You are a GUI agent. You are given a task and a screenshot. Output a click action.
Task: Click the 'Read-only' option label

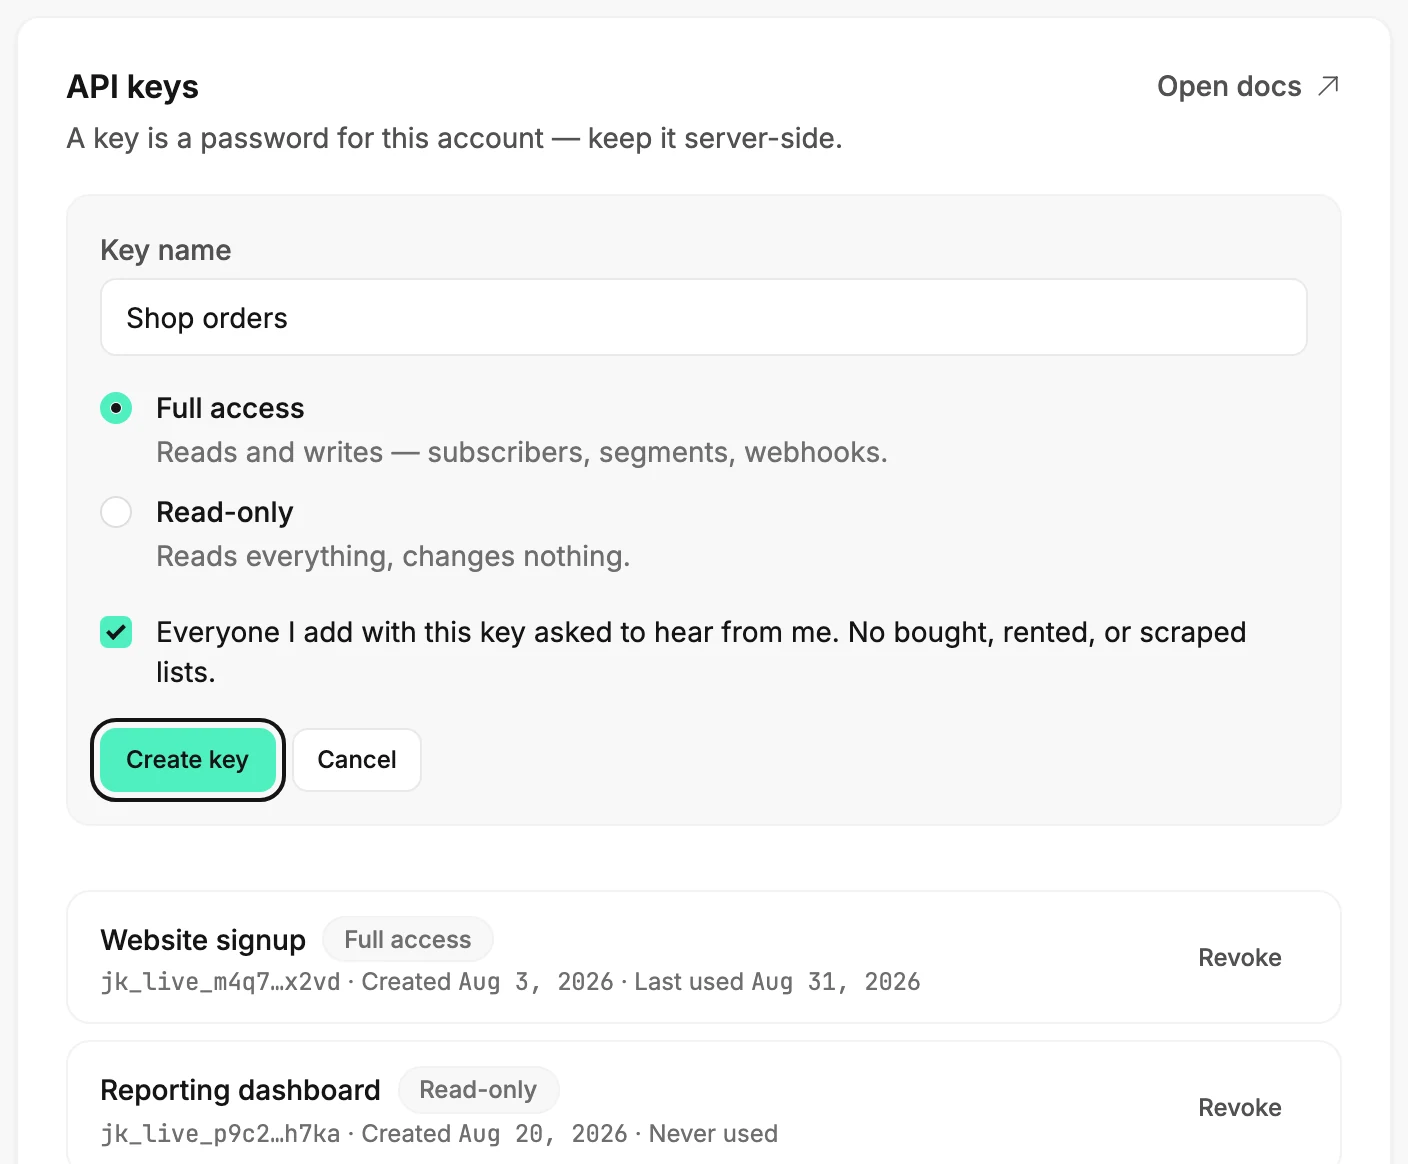pos(225,512)
